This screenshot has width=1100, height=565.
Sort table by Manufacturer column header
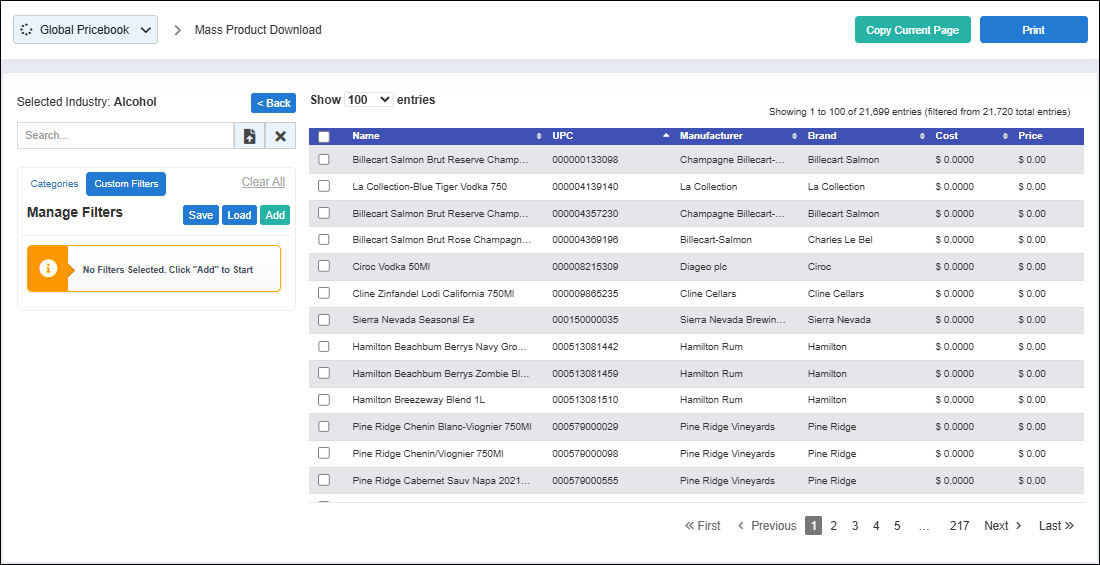coord(711,136)
